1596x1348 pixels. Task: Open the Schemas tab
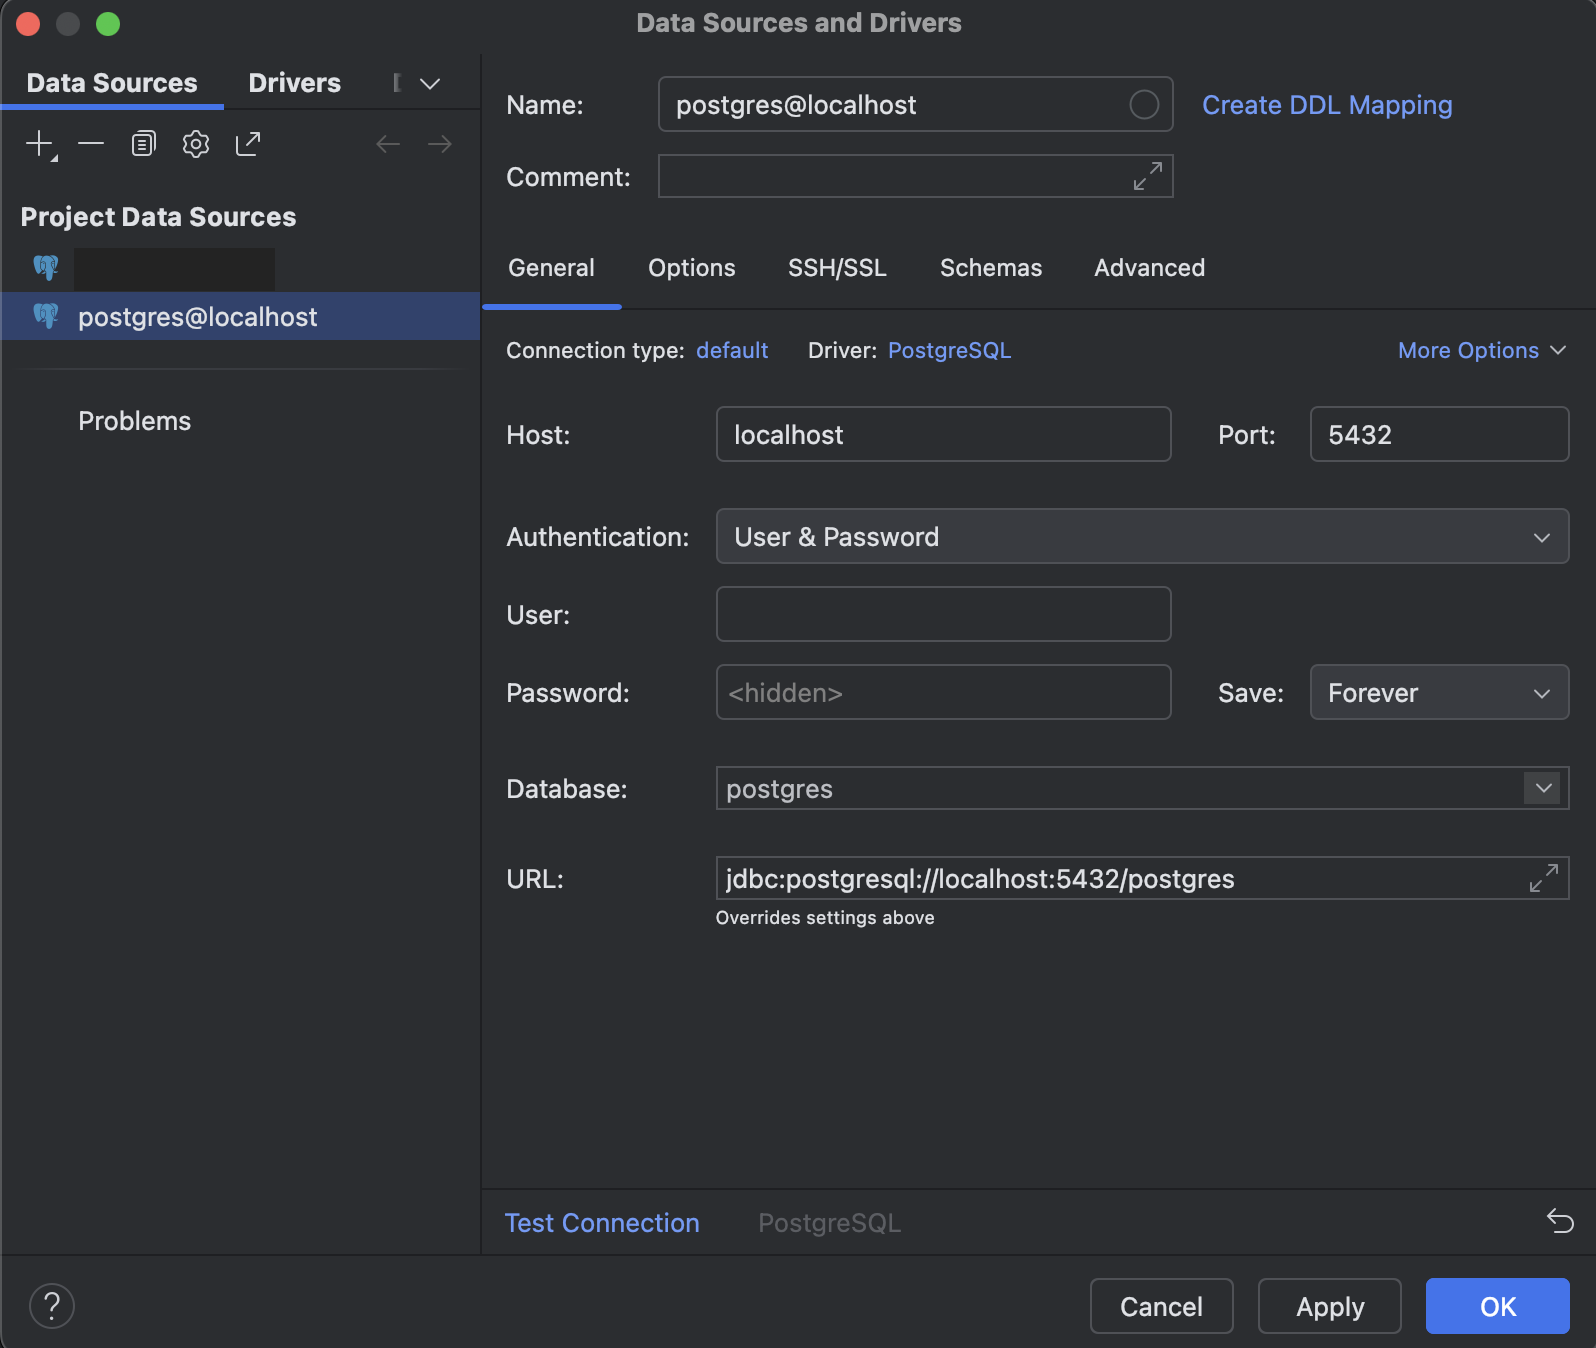pyautogui.click(x=991, y=268)
